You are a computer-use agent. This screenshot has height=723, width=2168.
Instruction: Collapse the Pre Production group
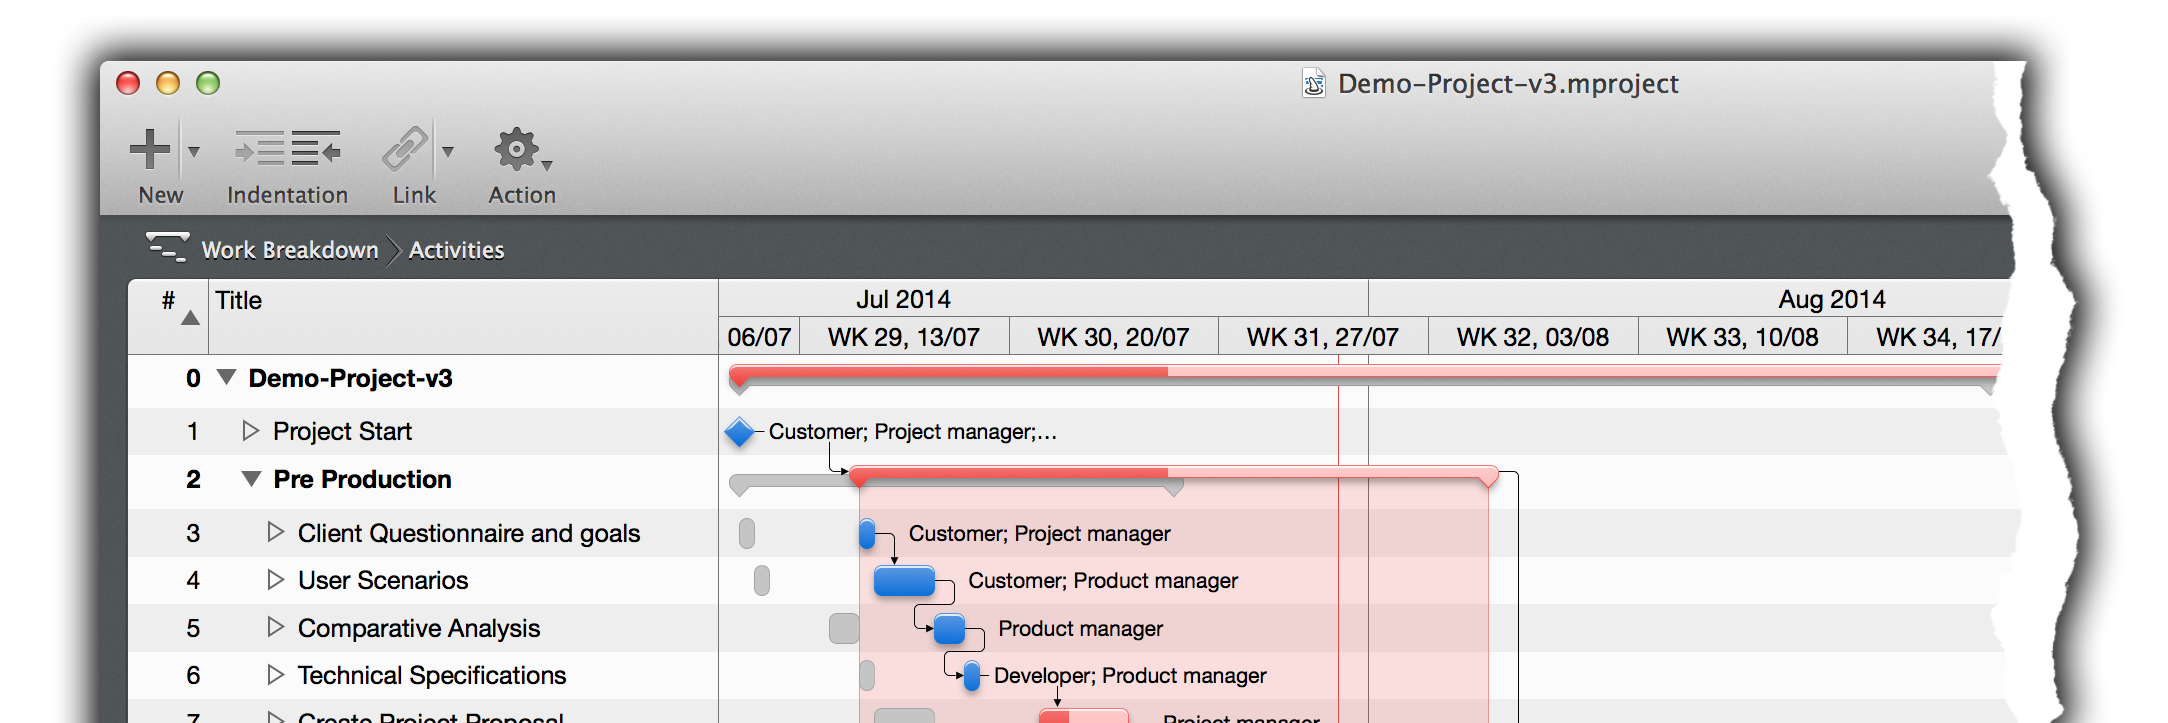click(252, 478)
